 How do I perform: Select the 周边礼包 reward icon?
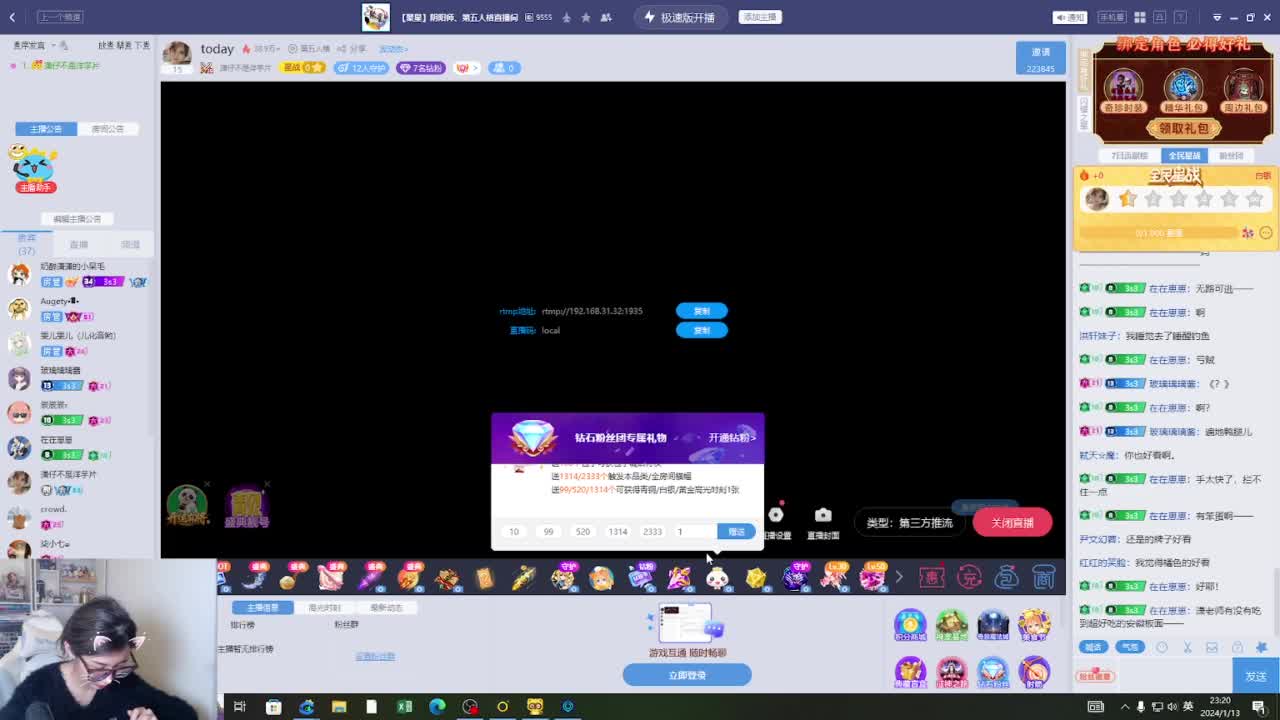tap(1243, 90)
